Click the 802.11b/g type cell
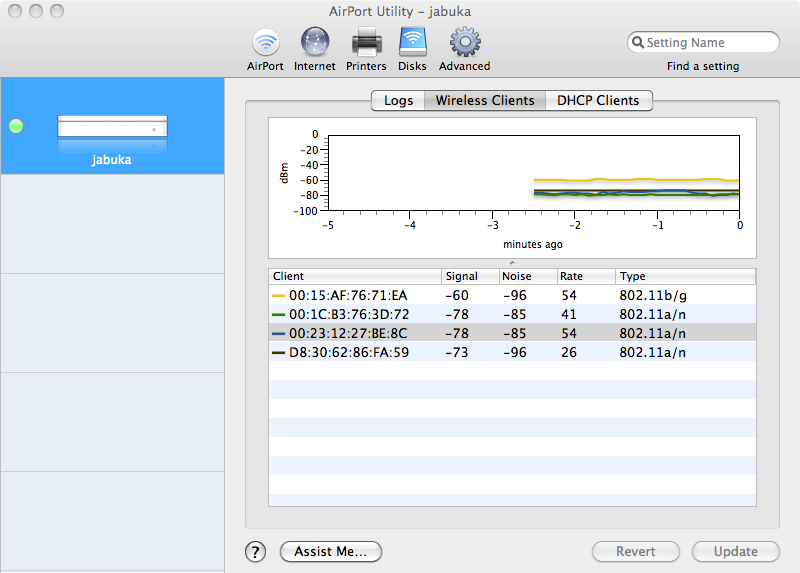Viewport: 800px width, 573px height. 653,295
